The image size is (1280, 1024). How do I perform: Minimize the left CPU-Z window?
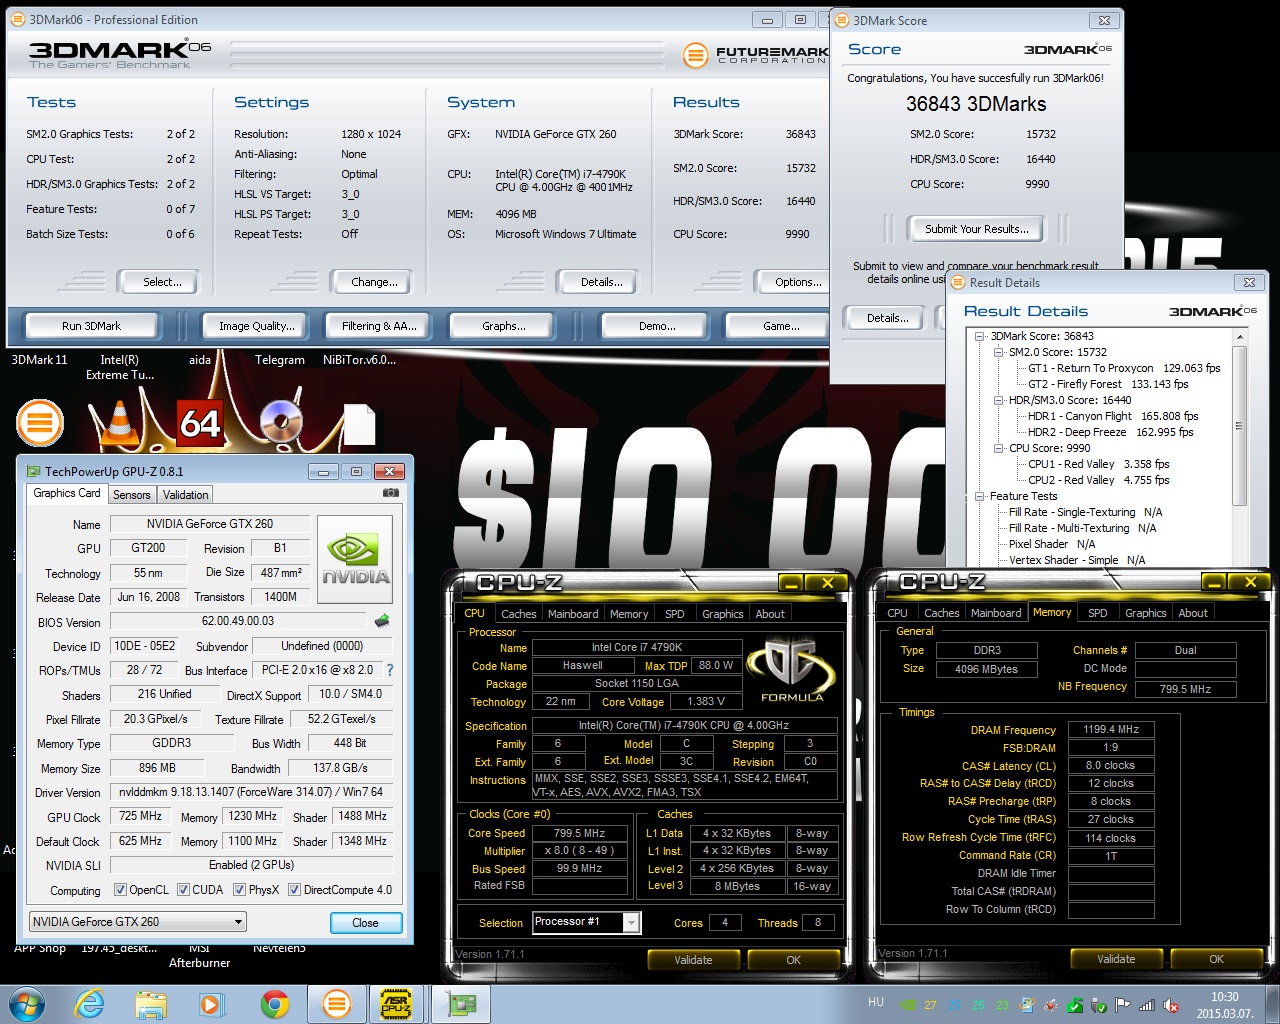[791, 582]
